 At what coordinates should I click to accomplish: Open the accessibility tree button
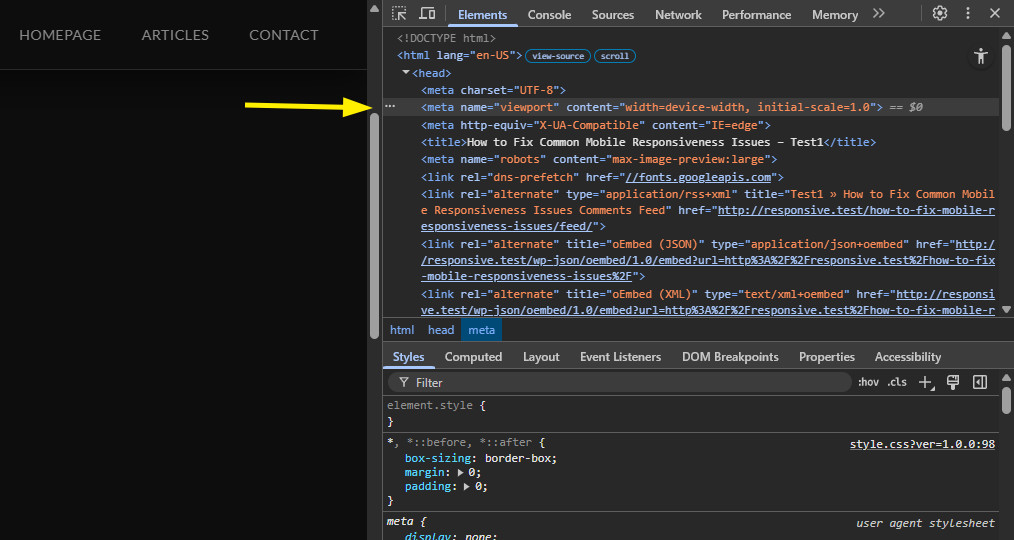980,56
